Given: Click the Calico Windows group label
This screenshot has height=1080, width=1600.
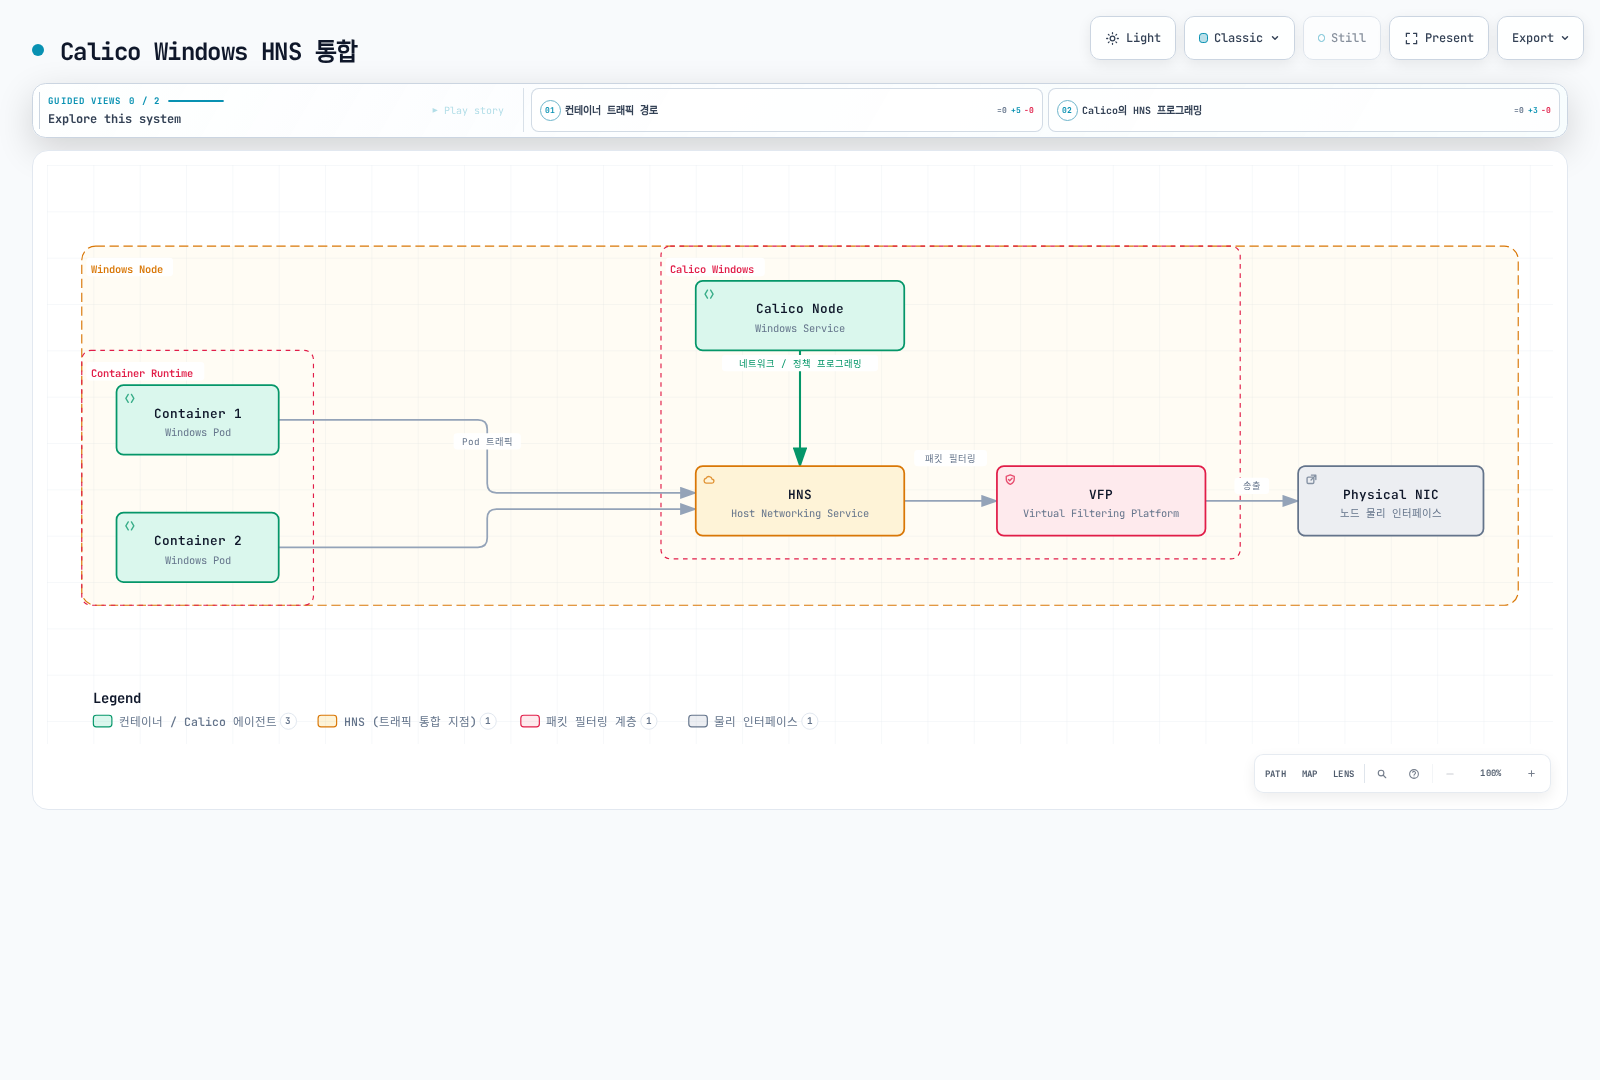Looking at the screenshot, I should point(712,269).
